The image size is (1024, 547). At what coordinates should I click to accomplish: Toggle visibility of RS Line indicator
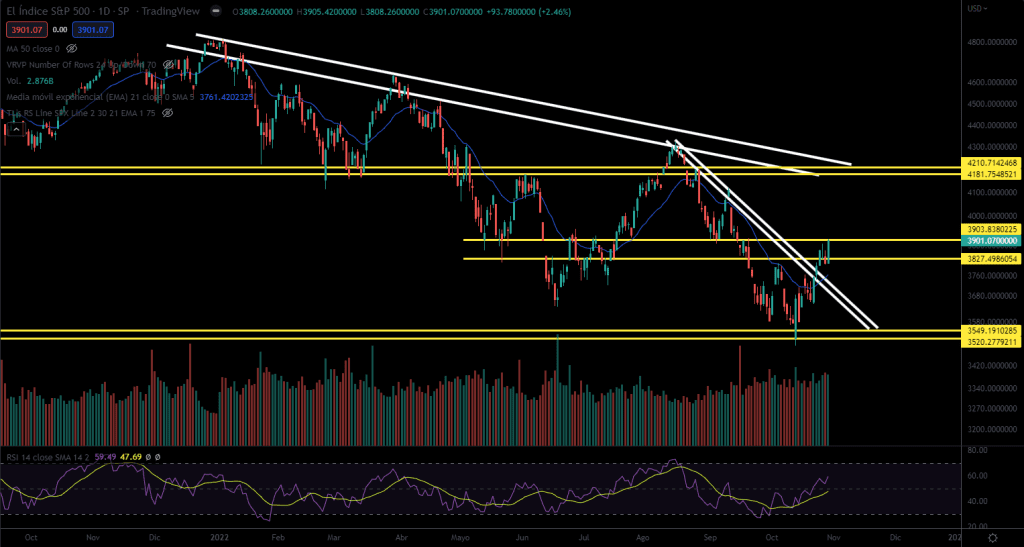coord(167,113)
